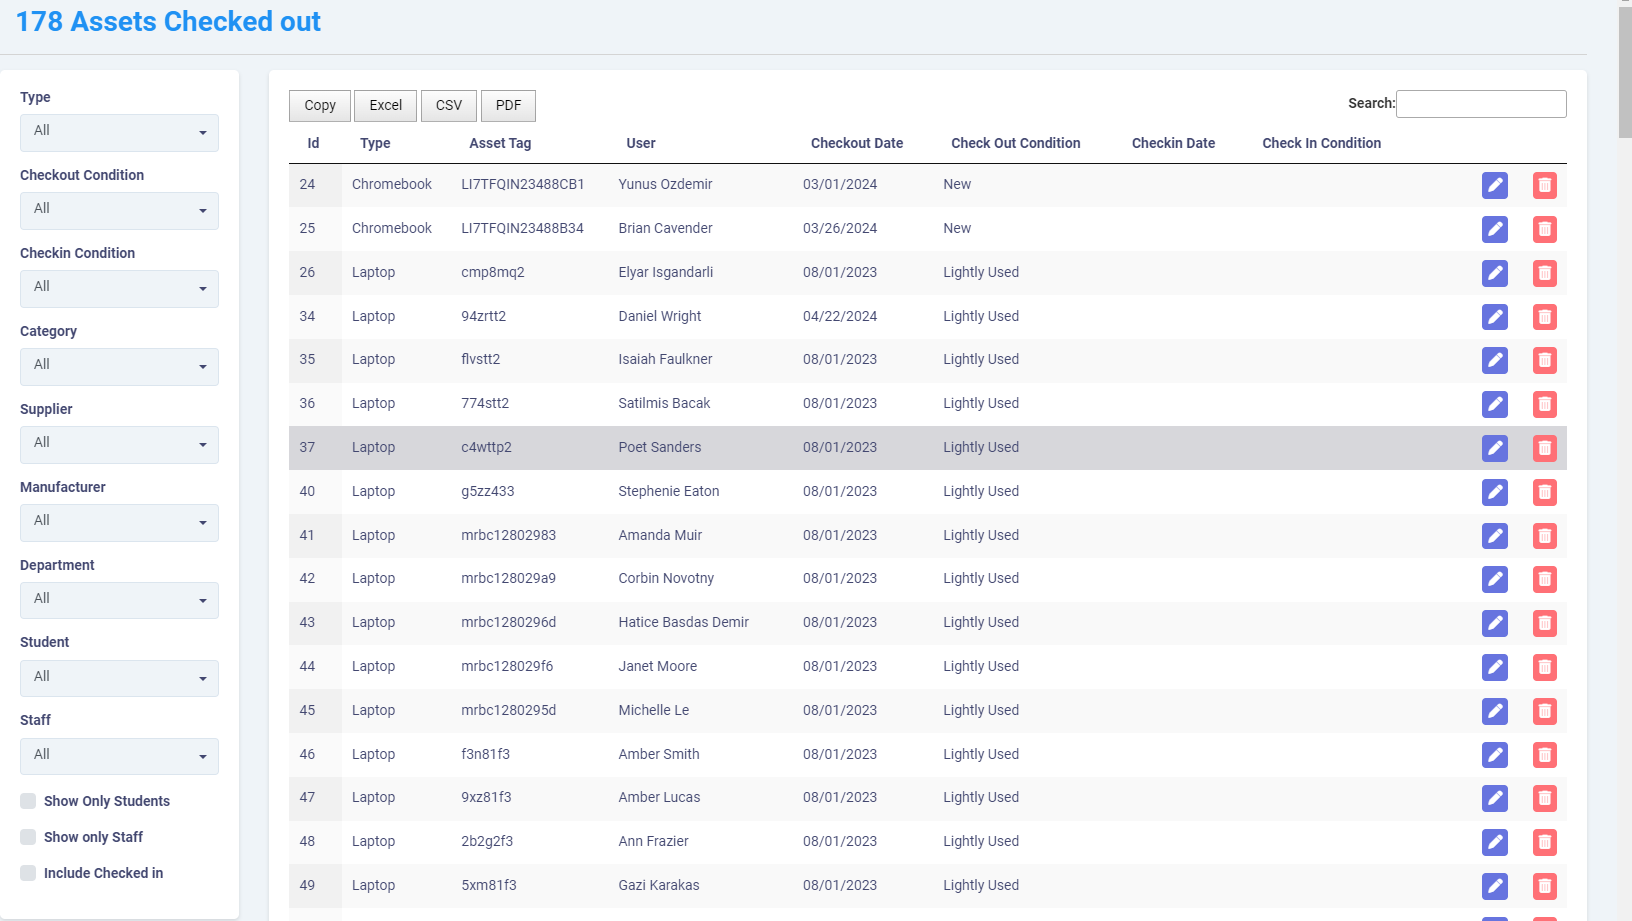
Task: Edit the Michelle Le checkout
Action: (x=1495, y=711)
